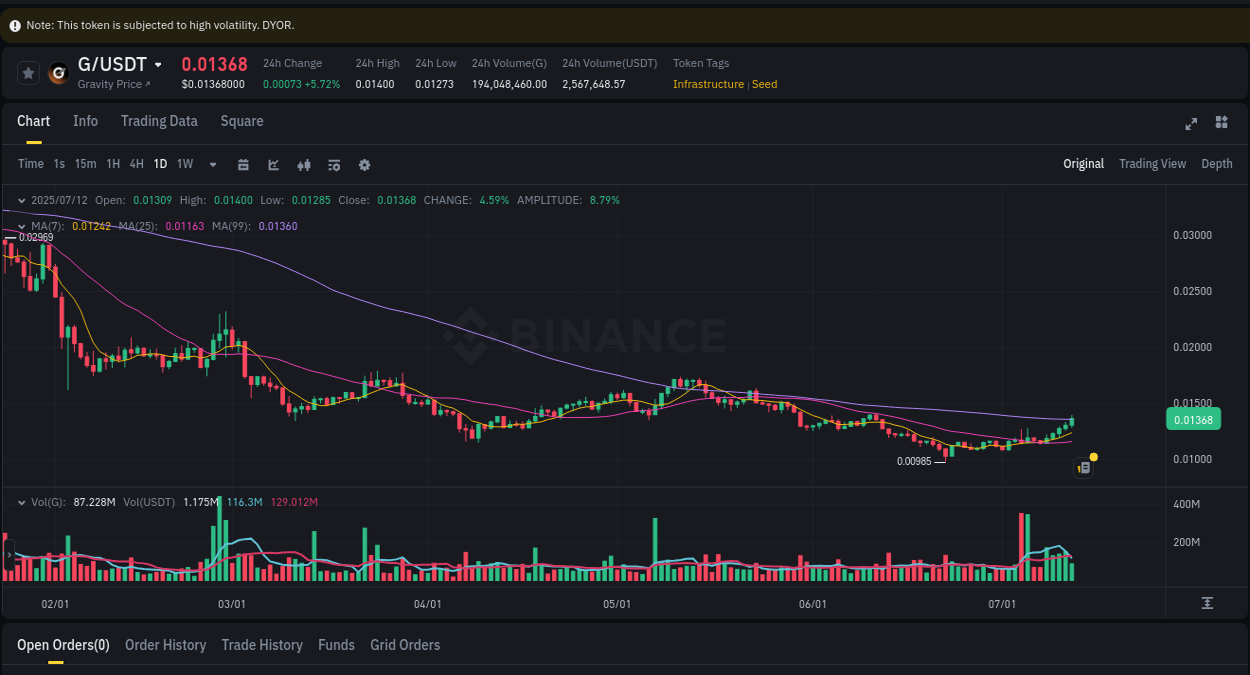Screen dimensions: 1250x675
Task: Favorite the G/USDT pair with star icon
Action: 28,72
